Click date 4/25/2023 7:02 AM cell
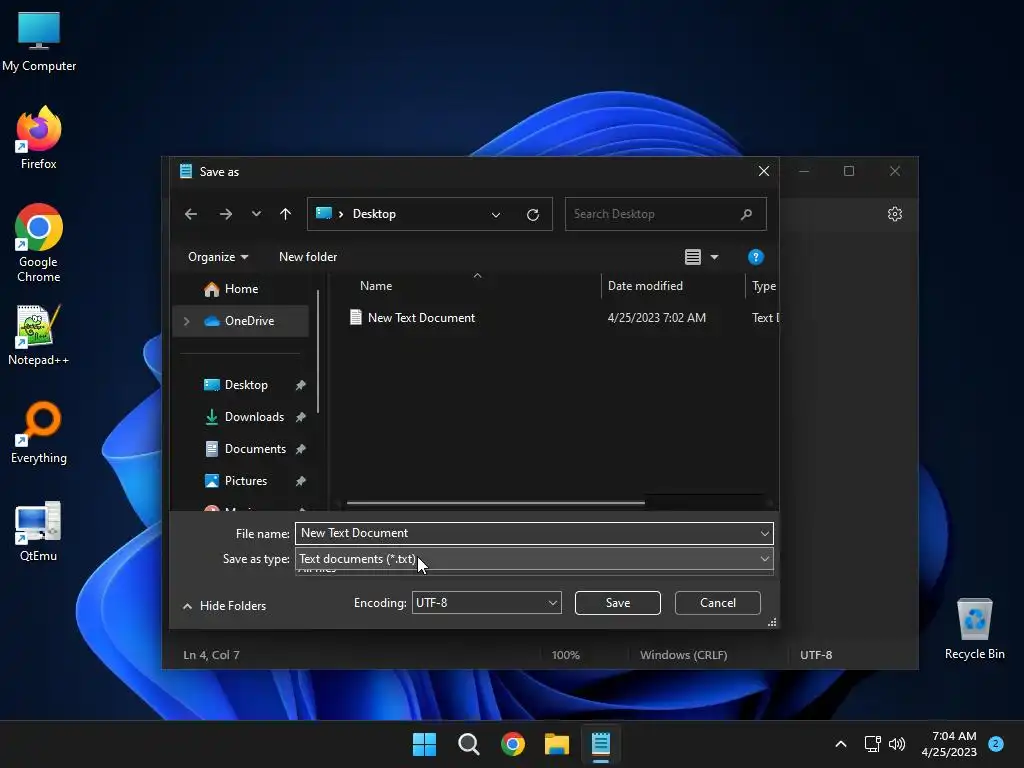This screenshot has width=1024, height=768. tap(656, 317)
